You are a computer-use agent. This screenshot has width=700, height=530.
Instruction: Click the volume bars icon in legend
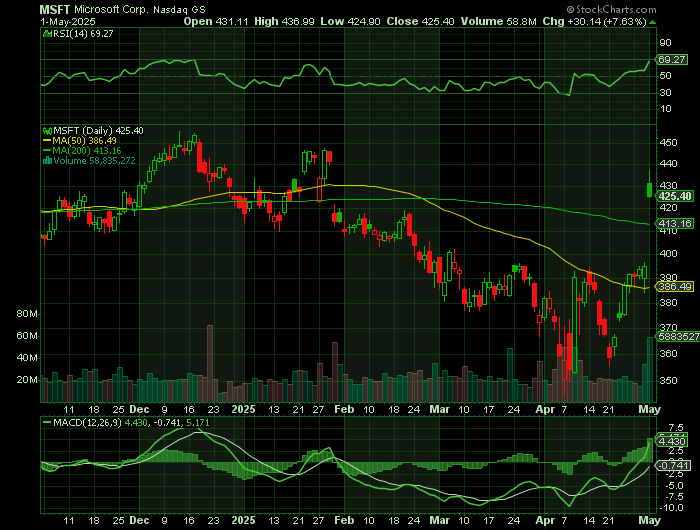point(47,160)
